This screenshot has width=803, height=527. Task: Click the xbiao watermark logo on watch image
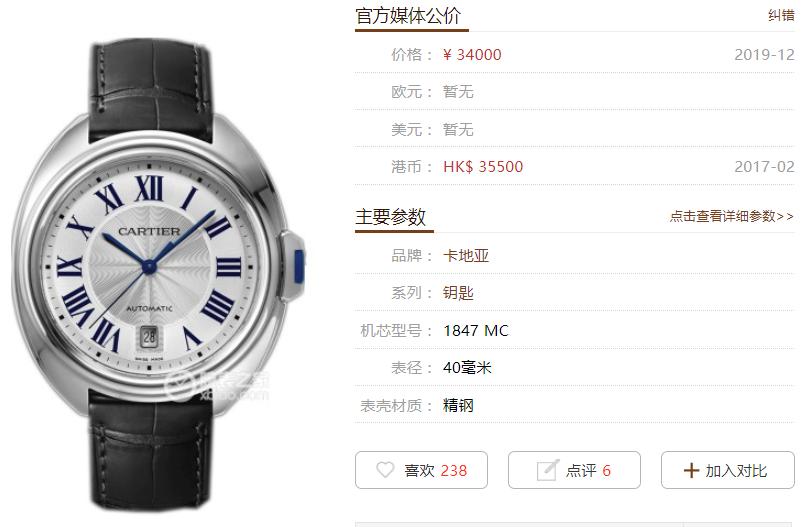217,386
